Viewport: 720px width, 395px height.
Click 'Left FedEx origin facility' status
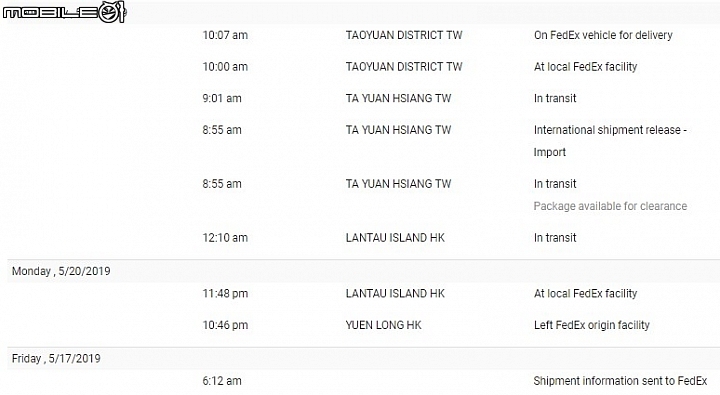(591, 326)
